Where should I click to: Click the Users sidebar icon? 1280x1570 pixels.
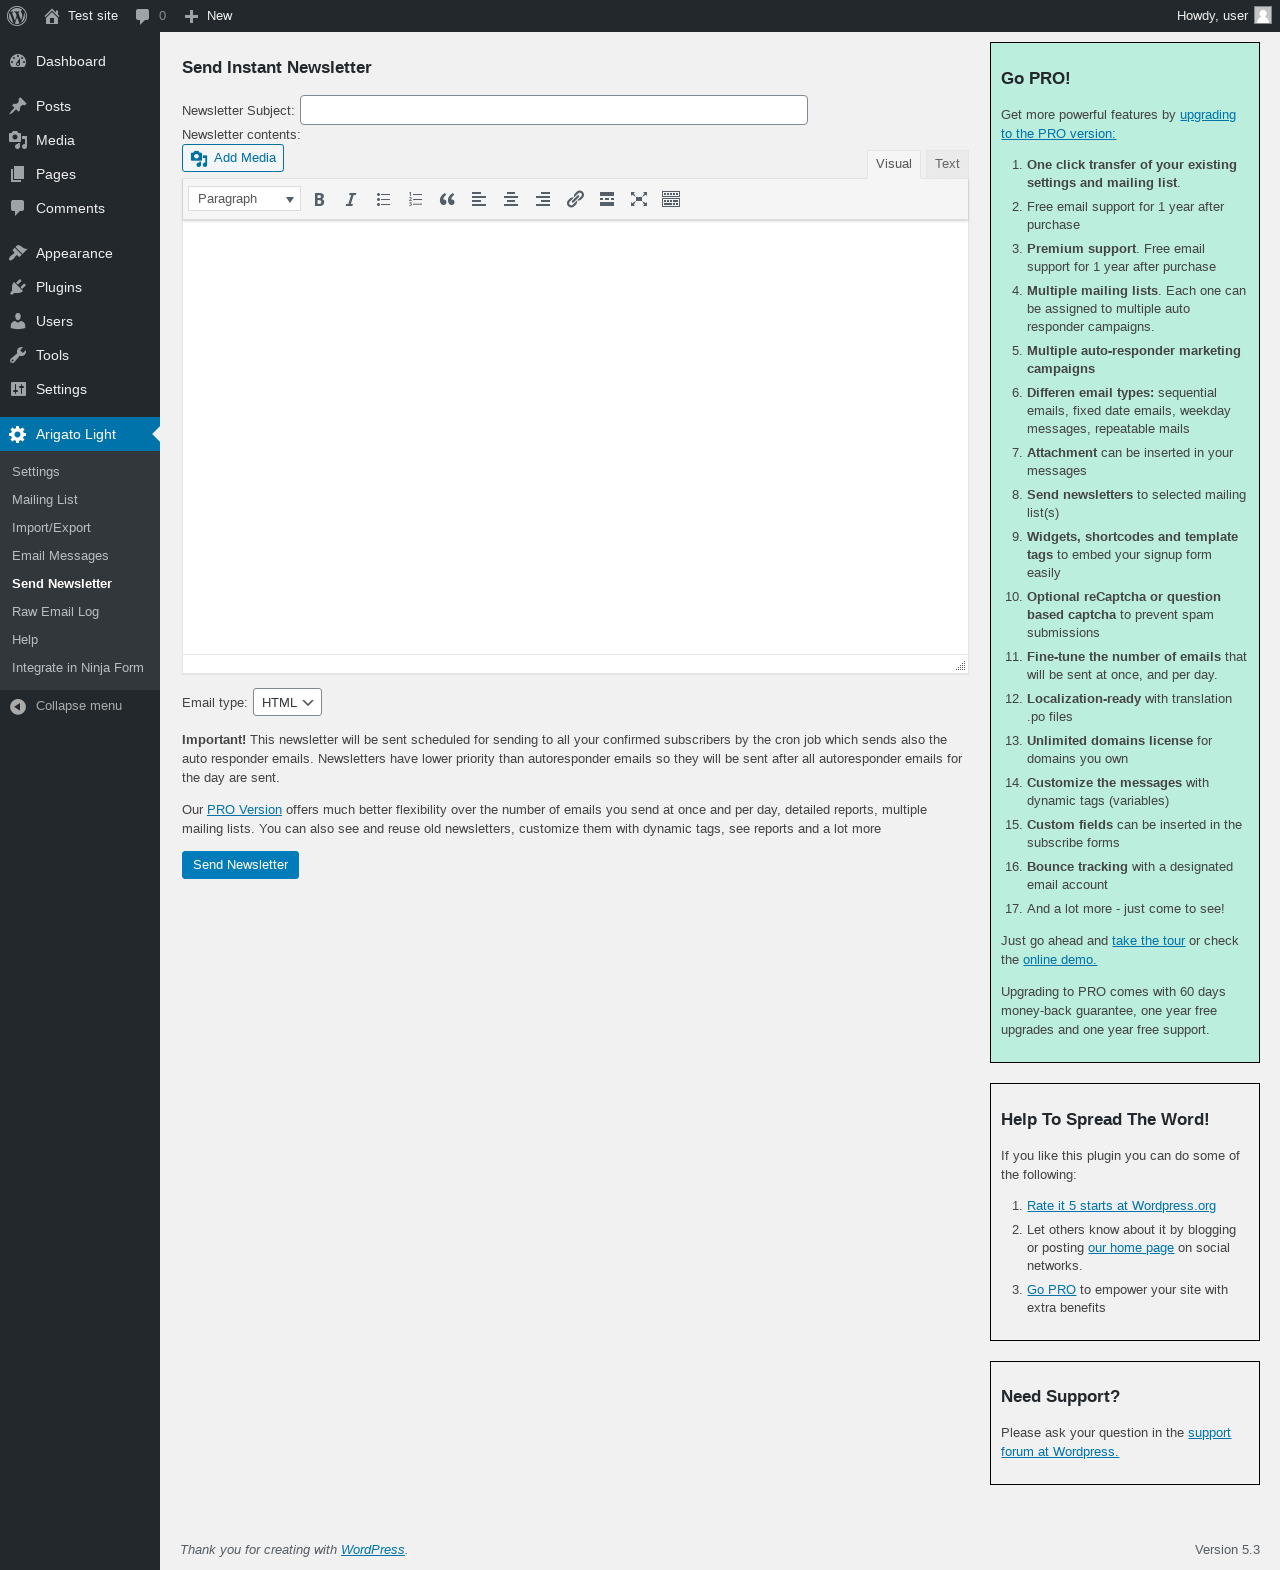click(x=18, y=321)
